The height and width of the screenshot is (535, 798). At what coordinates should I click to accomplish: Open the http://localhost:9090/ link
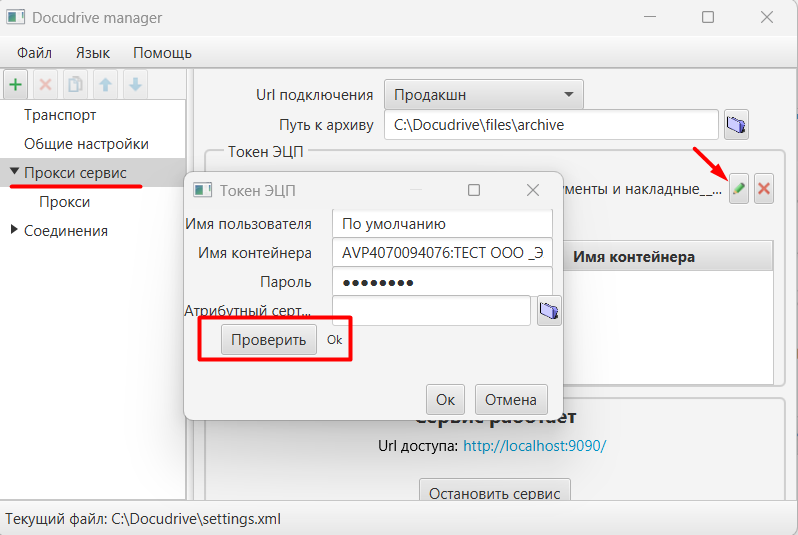coord(534,446)
